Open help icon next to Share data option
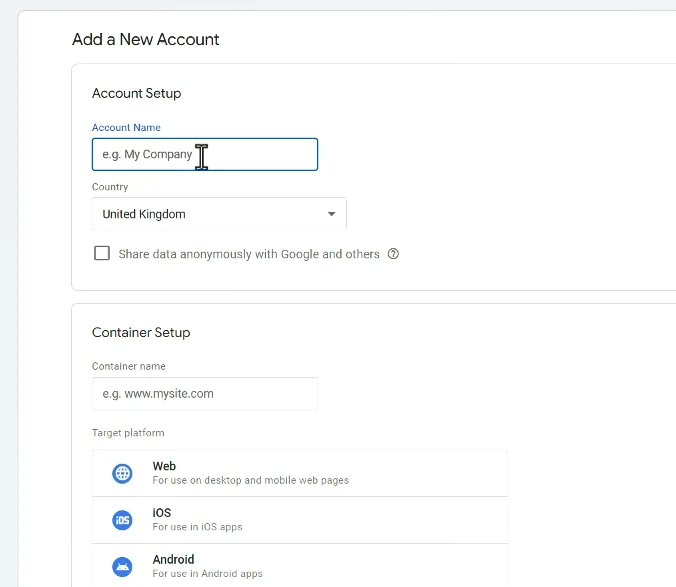Screen dimensions: 676x587 (x=393, y=254)
